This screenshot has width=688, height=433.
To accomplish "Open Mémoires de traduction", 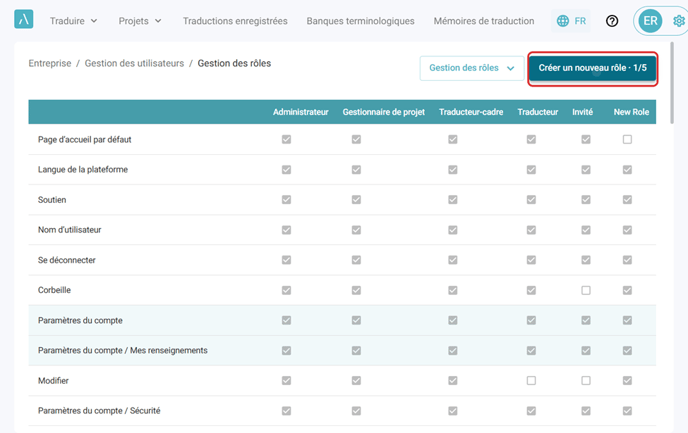I will pyautogui.click(x=484, y=21).
